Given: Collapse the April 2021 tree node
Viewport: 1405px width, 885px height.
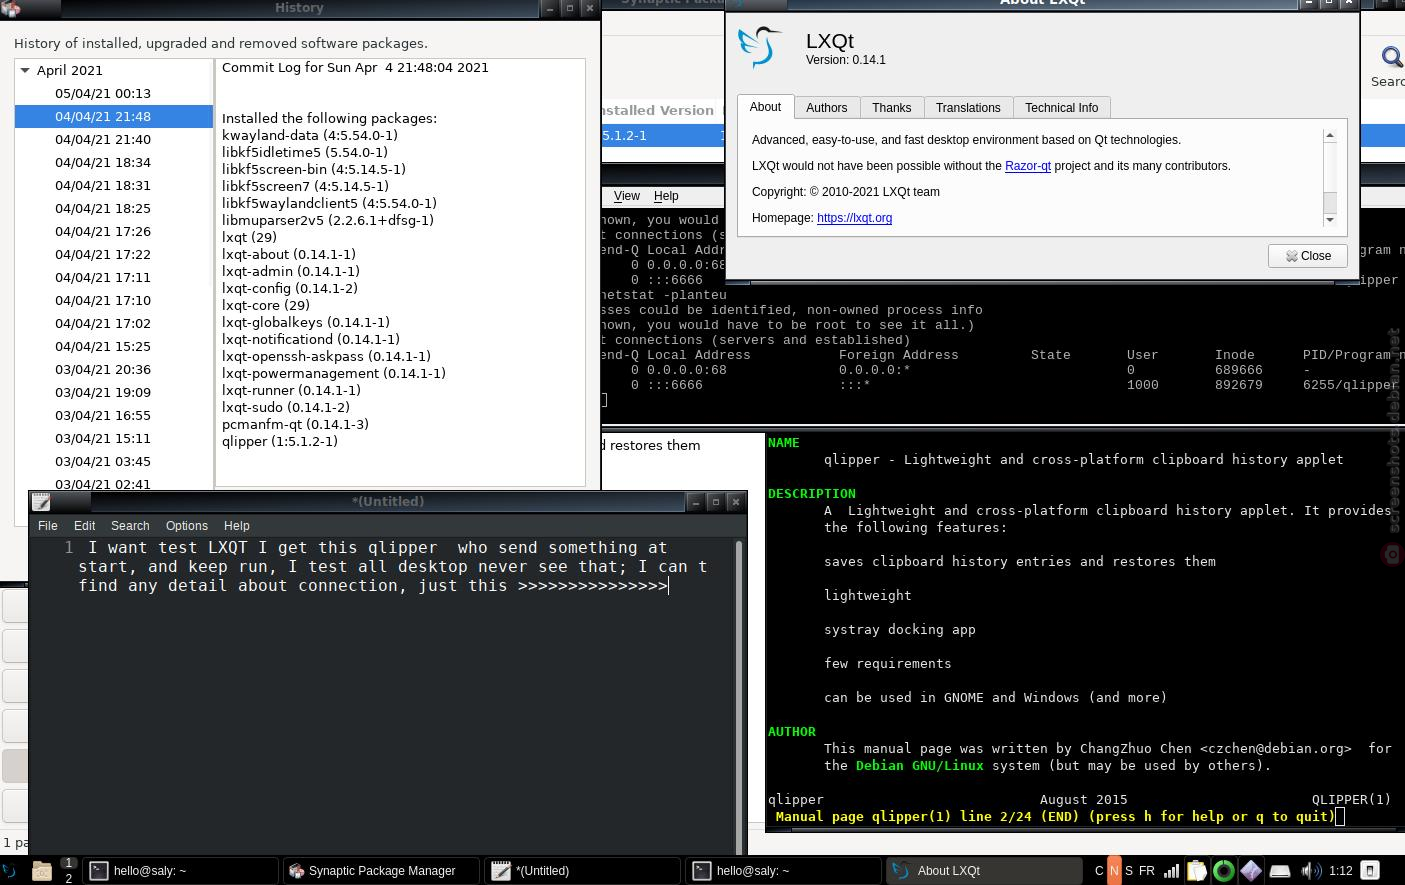Looking at the screenshot, I should (x=25, y=70).
